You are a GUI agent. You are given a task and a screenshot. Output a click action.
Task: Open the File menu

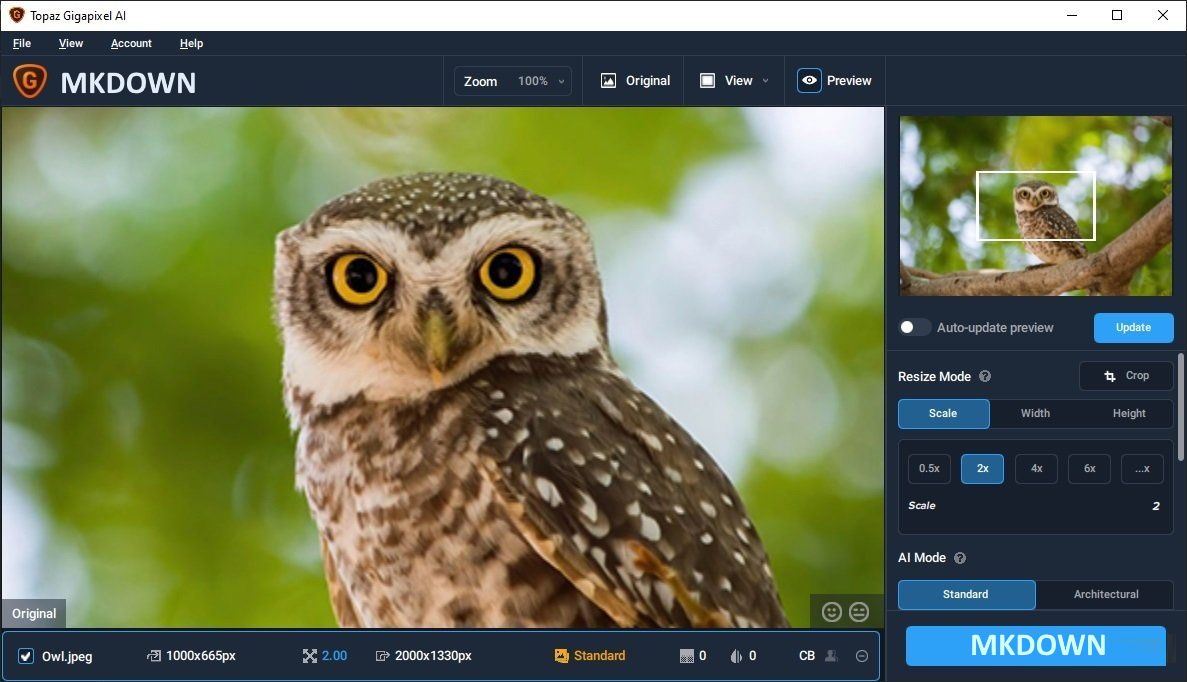[22, 43]
